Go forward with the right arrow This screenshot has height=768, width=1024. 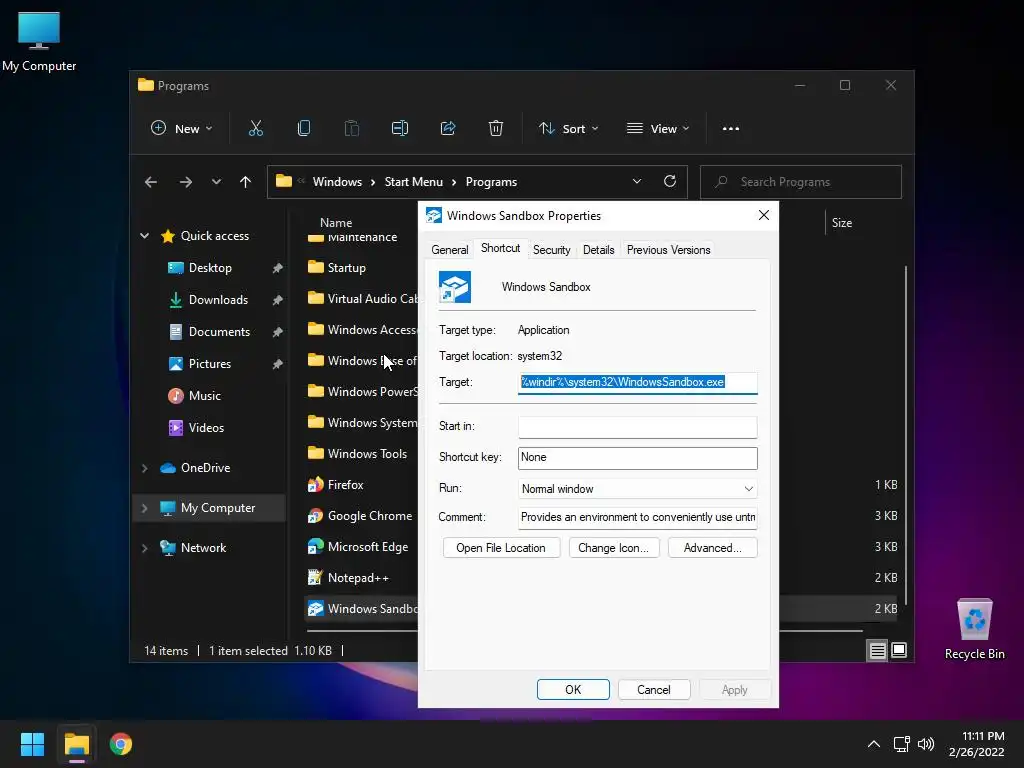coord(186,182)
